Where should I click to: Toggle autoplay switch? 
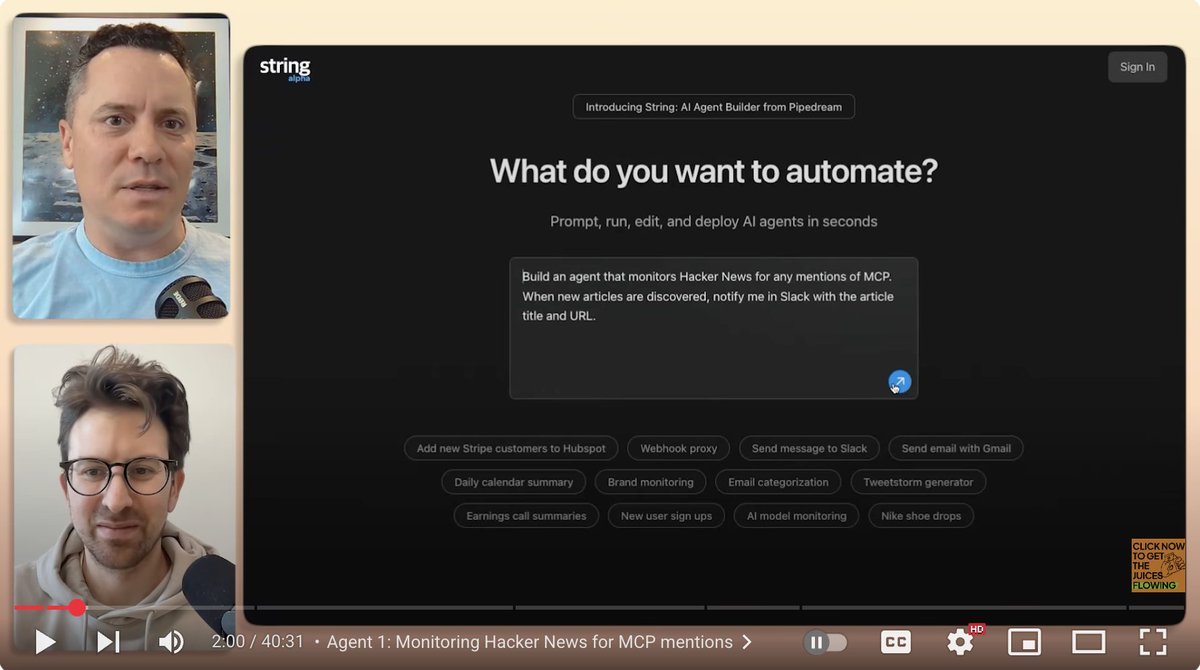pos(826,642)
